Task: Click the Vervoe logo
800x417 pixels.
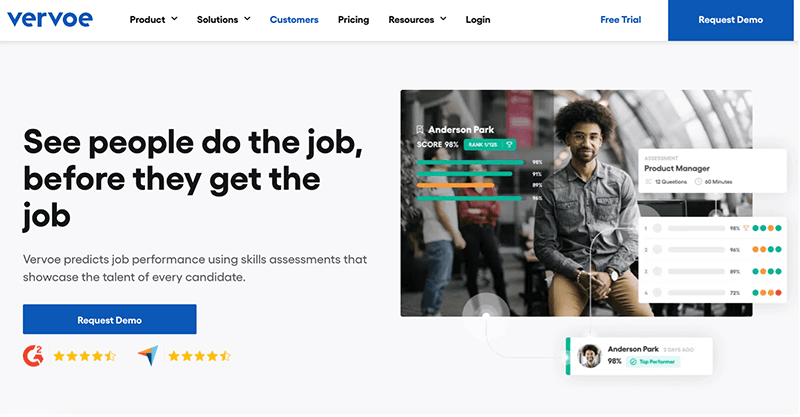Action: [50, 19]
